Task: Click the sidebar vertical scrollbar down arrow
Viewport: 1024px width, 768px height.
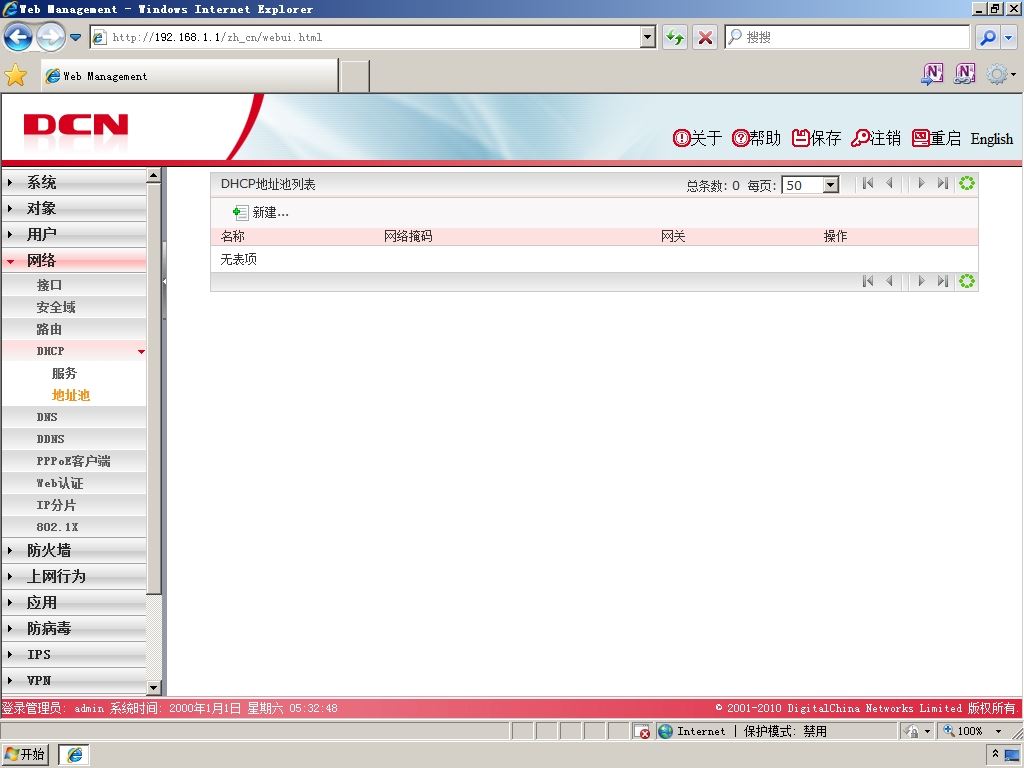Action: click(153, 687)
